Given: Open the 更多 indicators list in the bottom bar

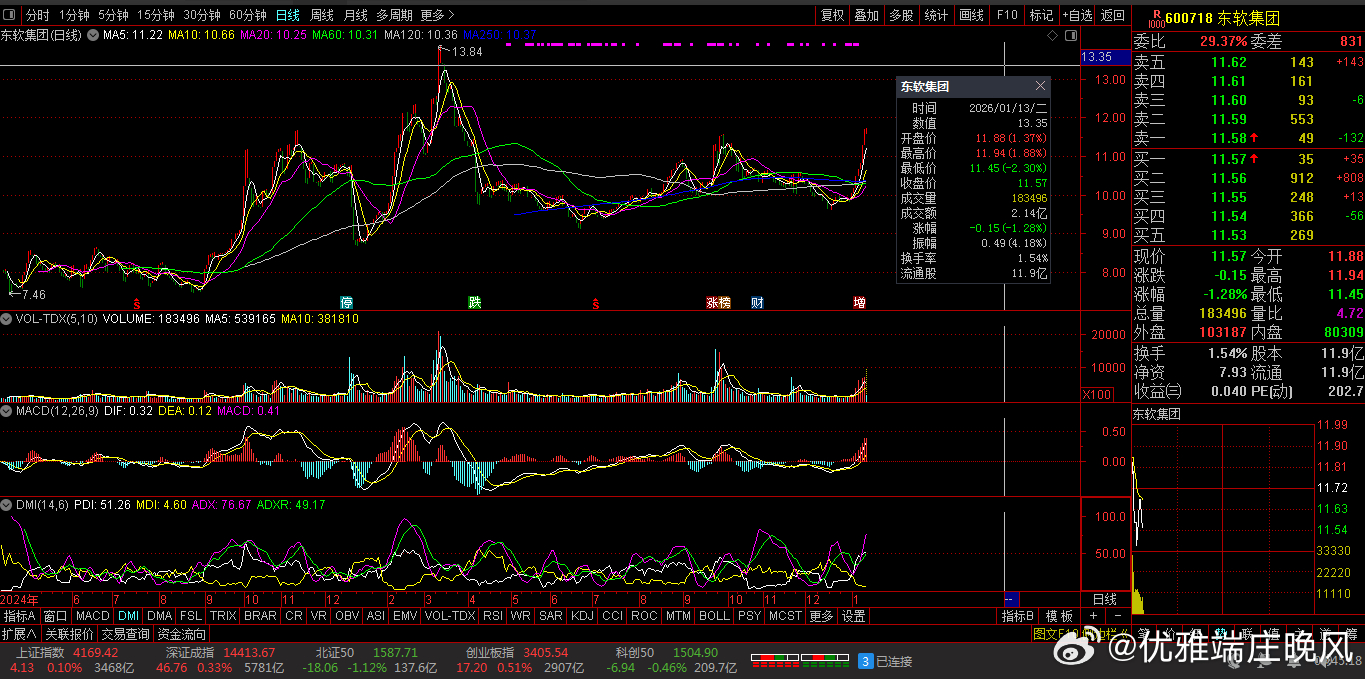Looking at the screenshot, I should [x=821, y=616].
